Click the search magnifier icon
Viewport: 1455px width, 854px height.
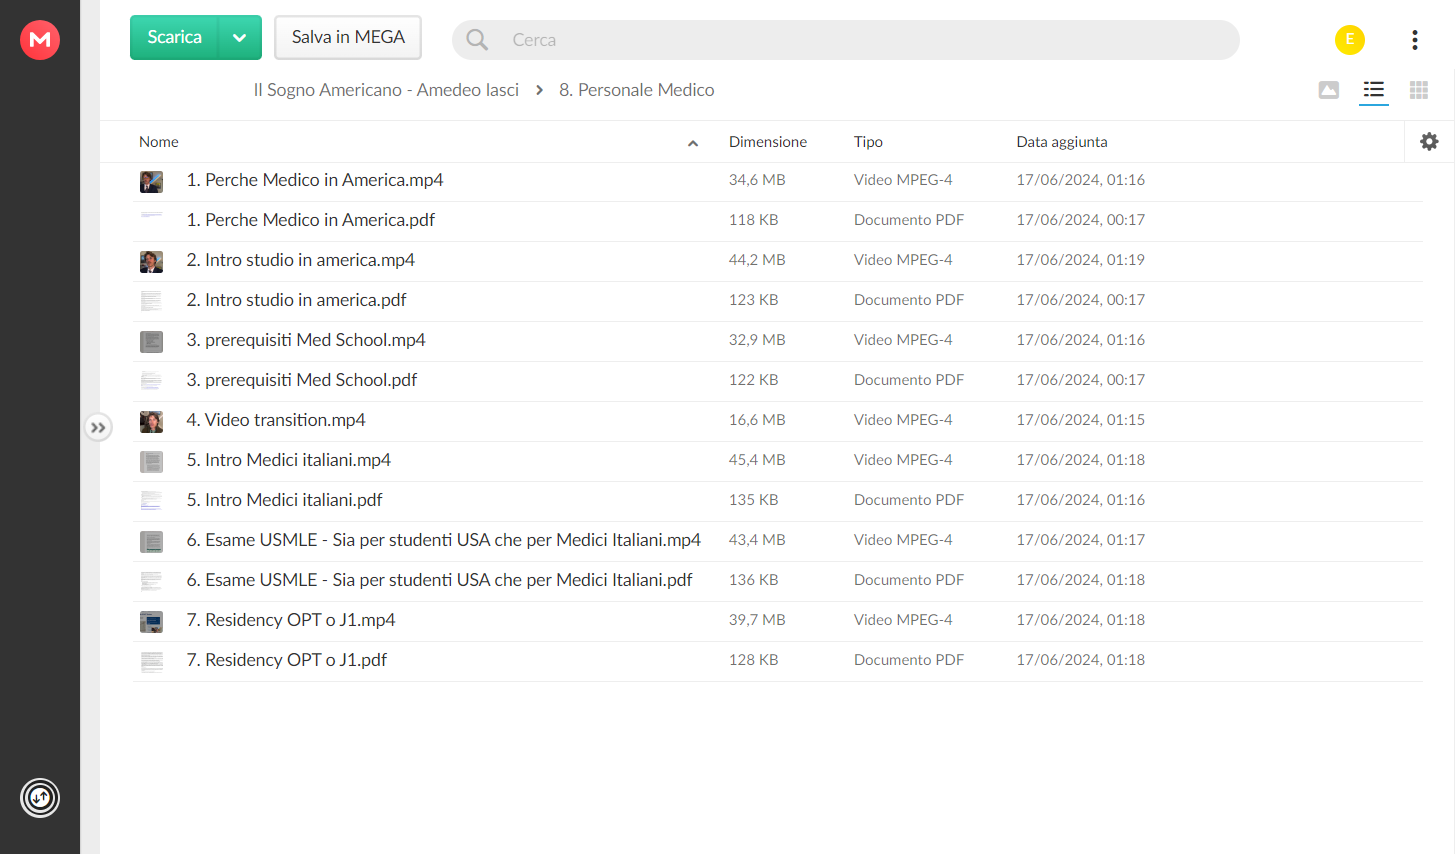[x=478, y=40]
